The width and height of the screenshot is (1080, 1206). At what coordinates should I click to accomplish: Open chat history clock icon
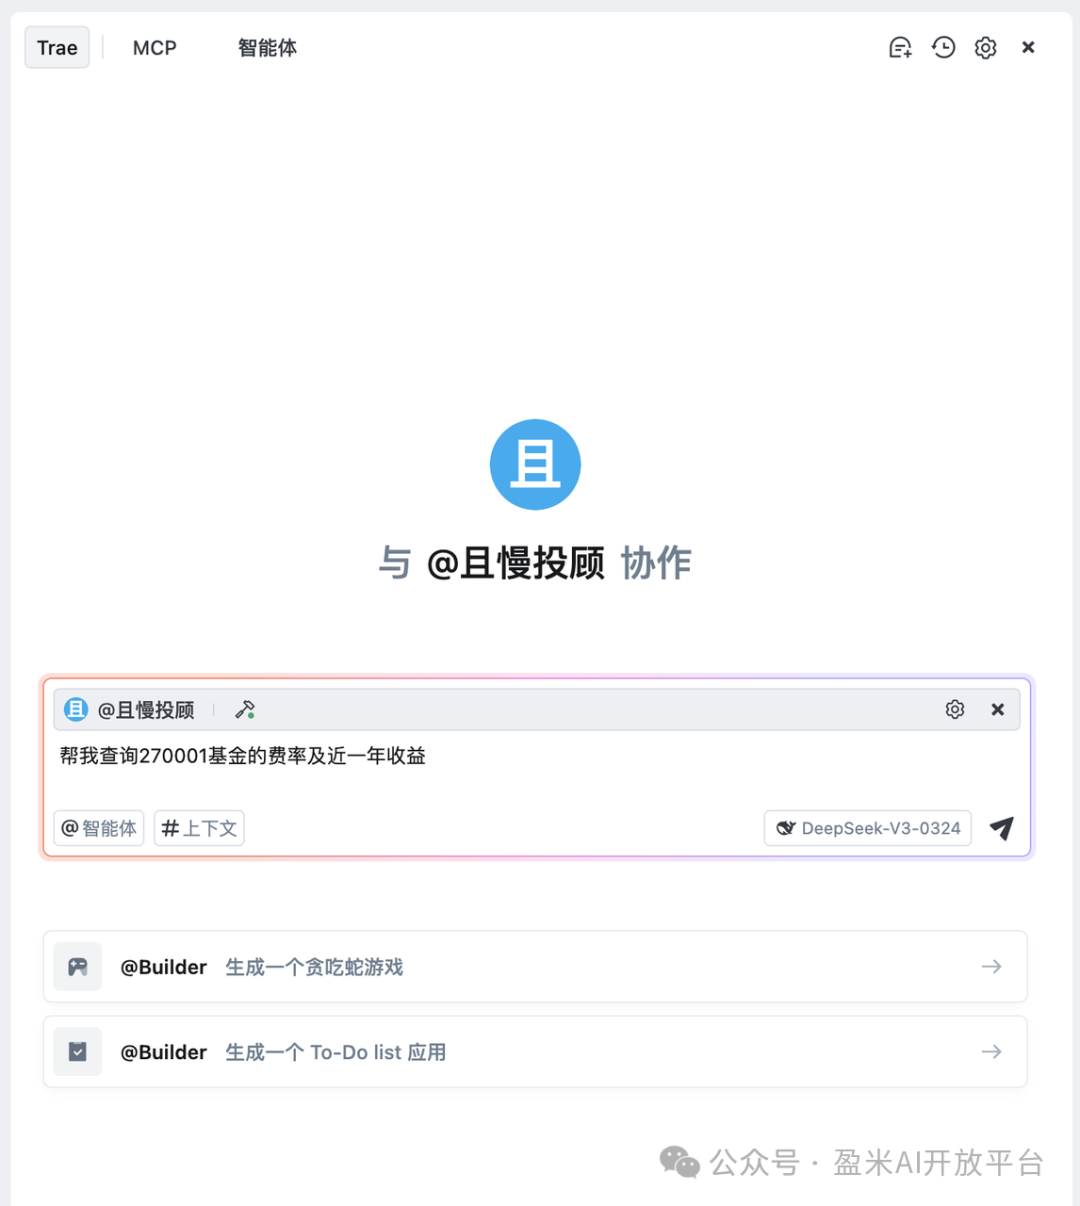tap(943, 48)
